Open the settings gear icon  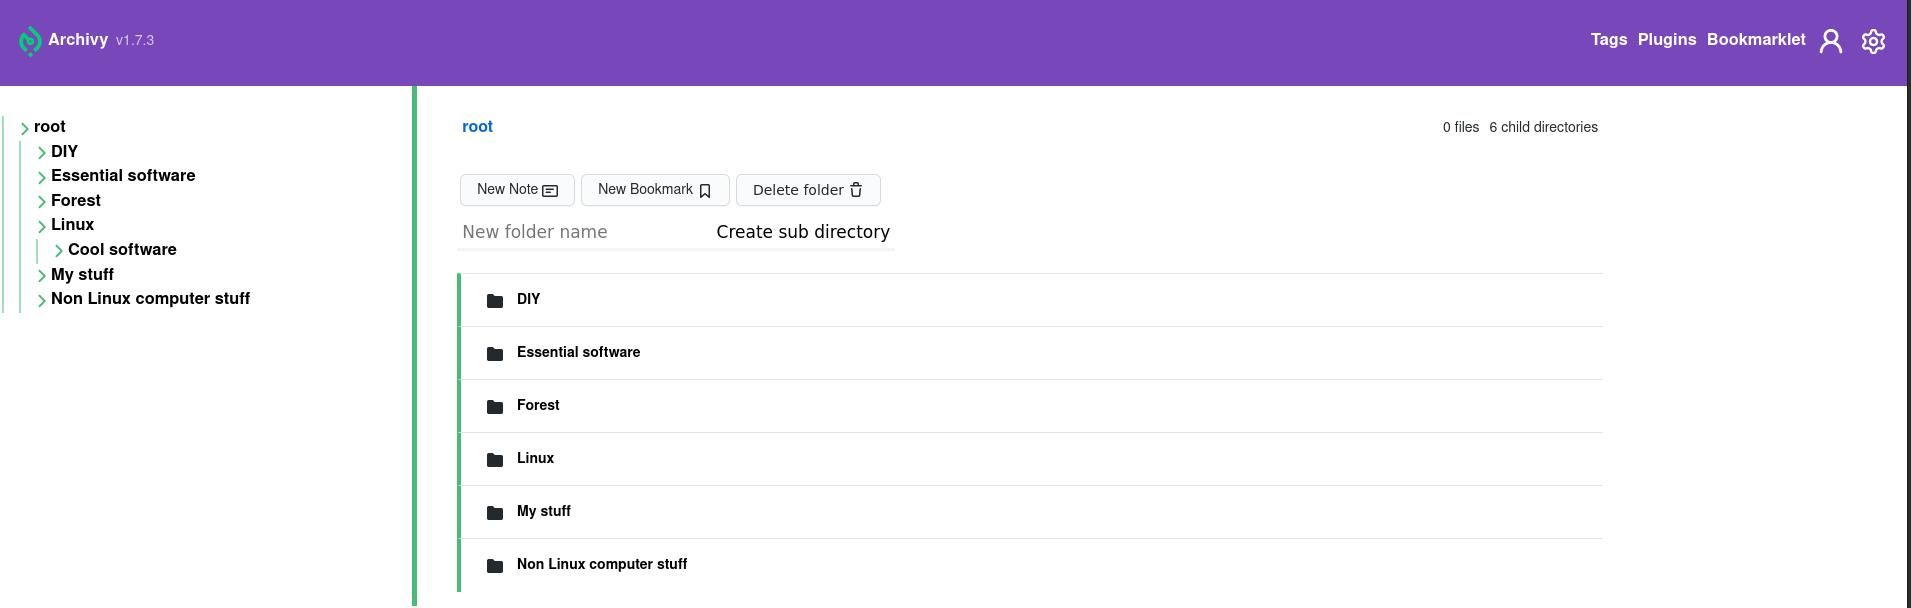pyautogui.click(x=1873, y=41)
